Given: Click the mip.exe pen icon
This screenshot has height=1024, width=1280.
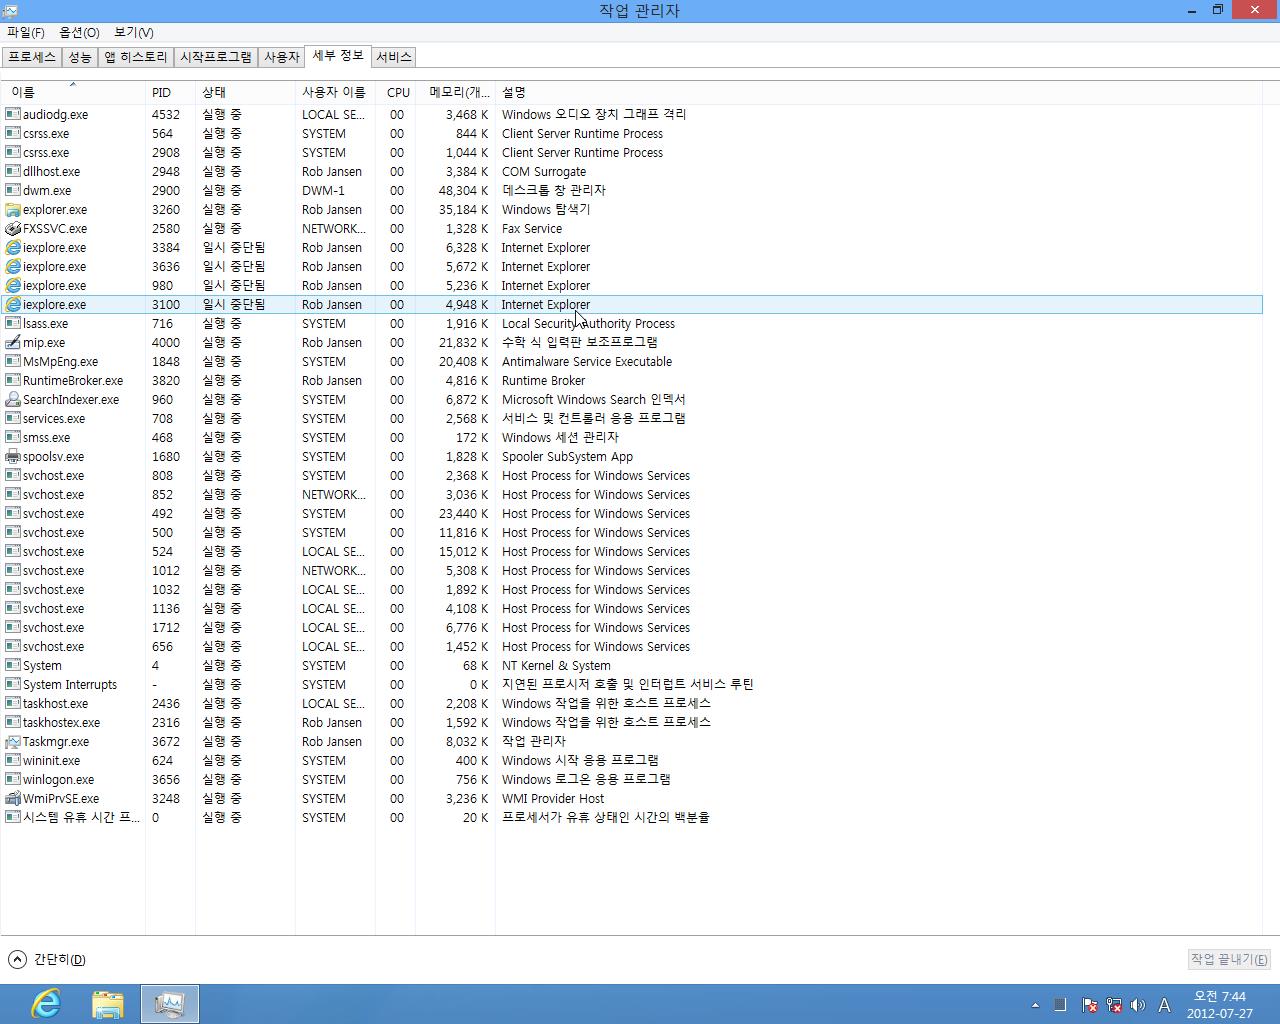Looking at the screenshot, I should 13,342.
